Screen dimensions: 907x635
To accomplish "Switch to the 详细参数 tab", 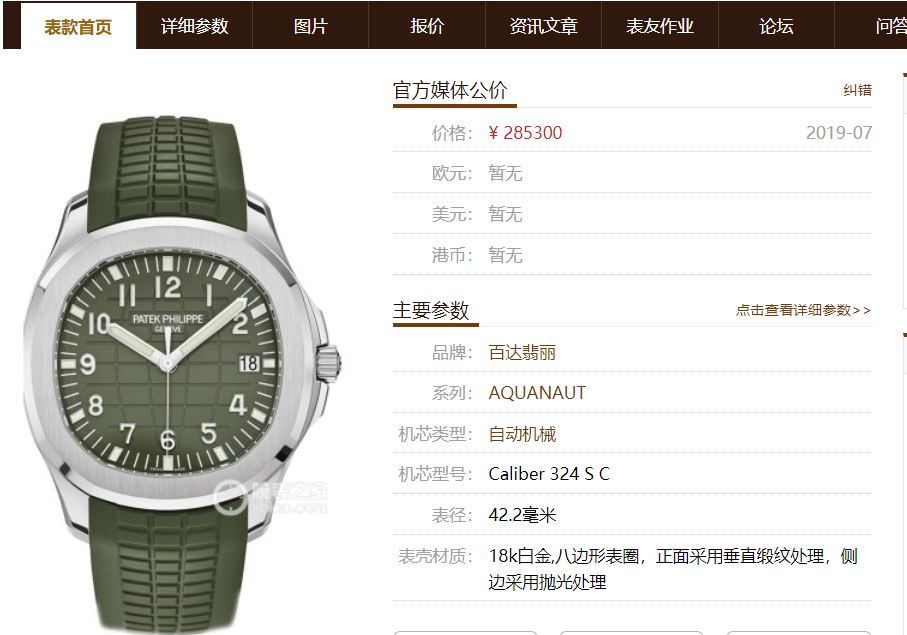I will 194,26.
